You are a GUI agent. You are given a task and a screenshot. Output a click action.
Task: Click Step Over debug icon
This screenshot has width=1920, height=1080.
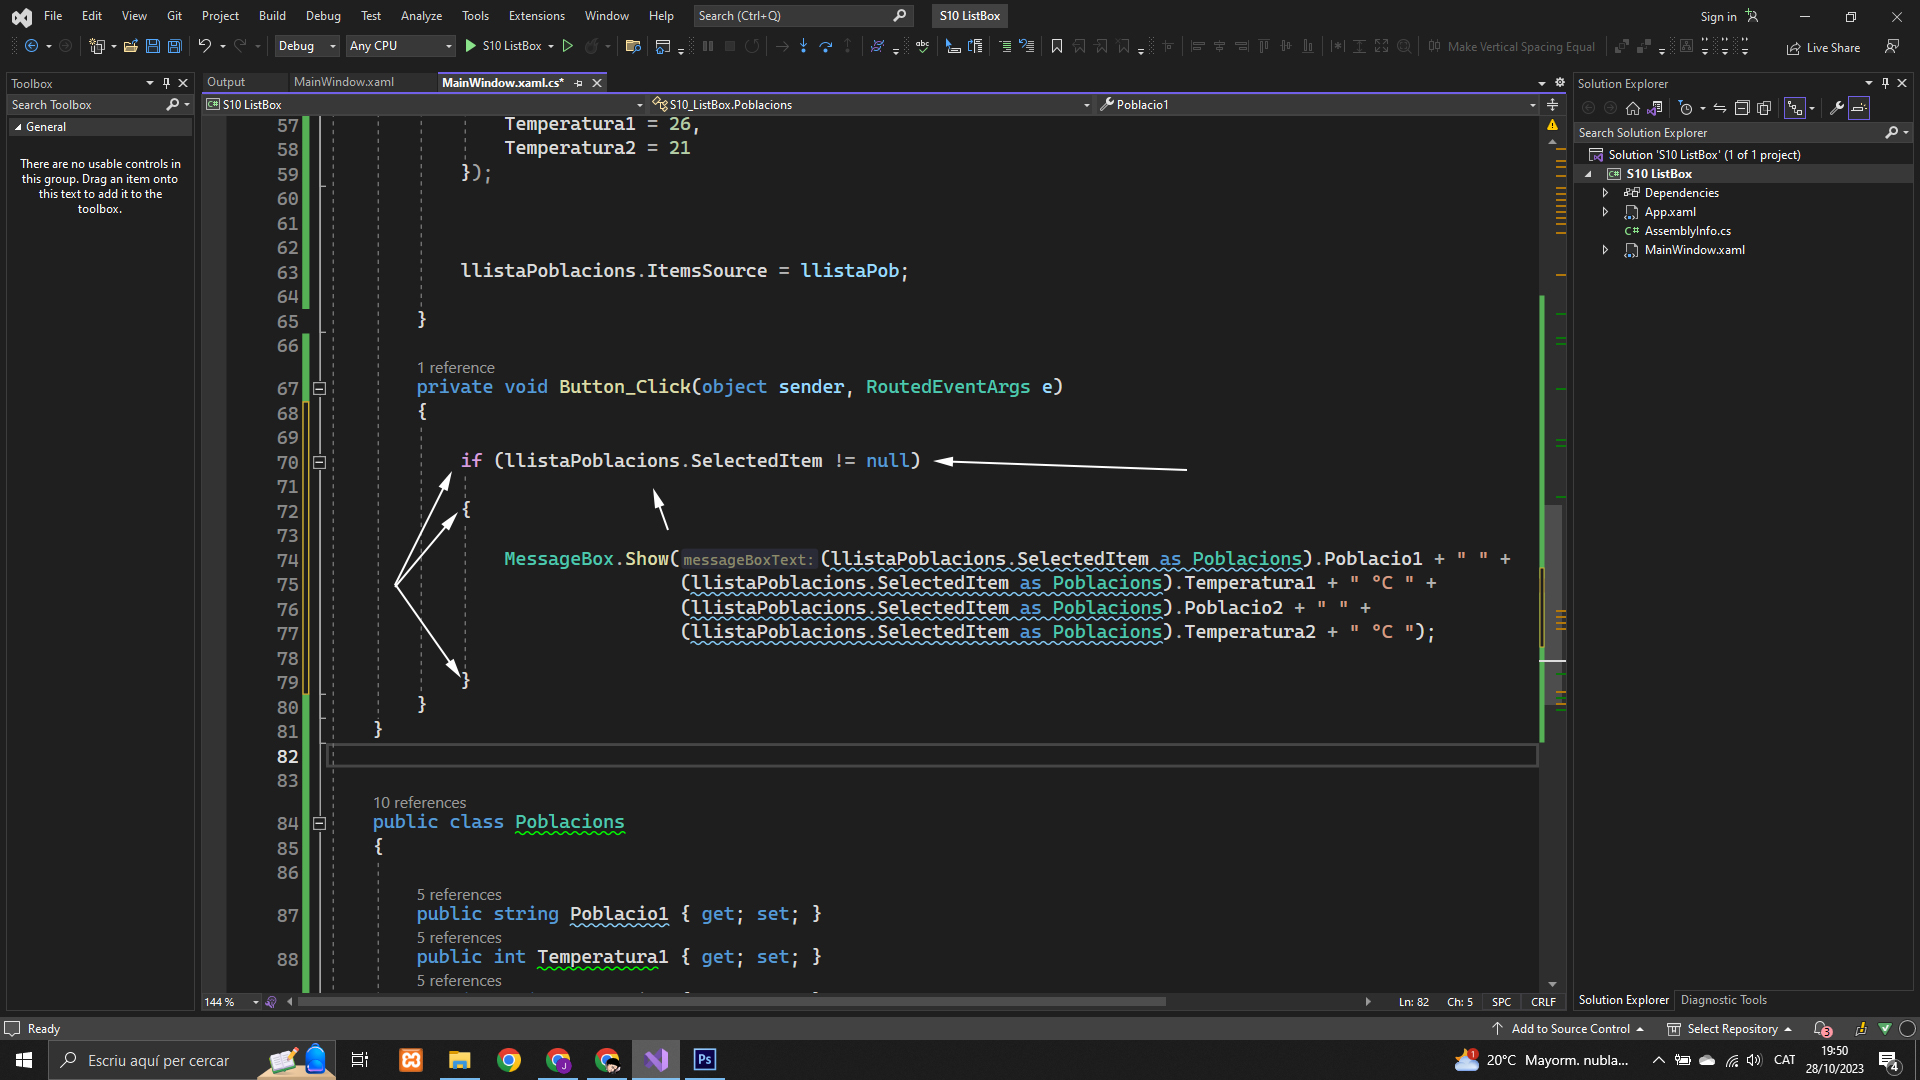click(x=825, y=46)
